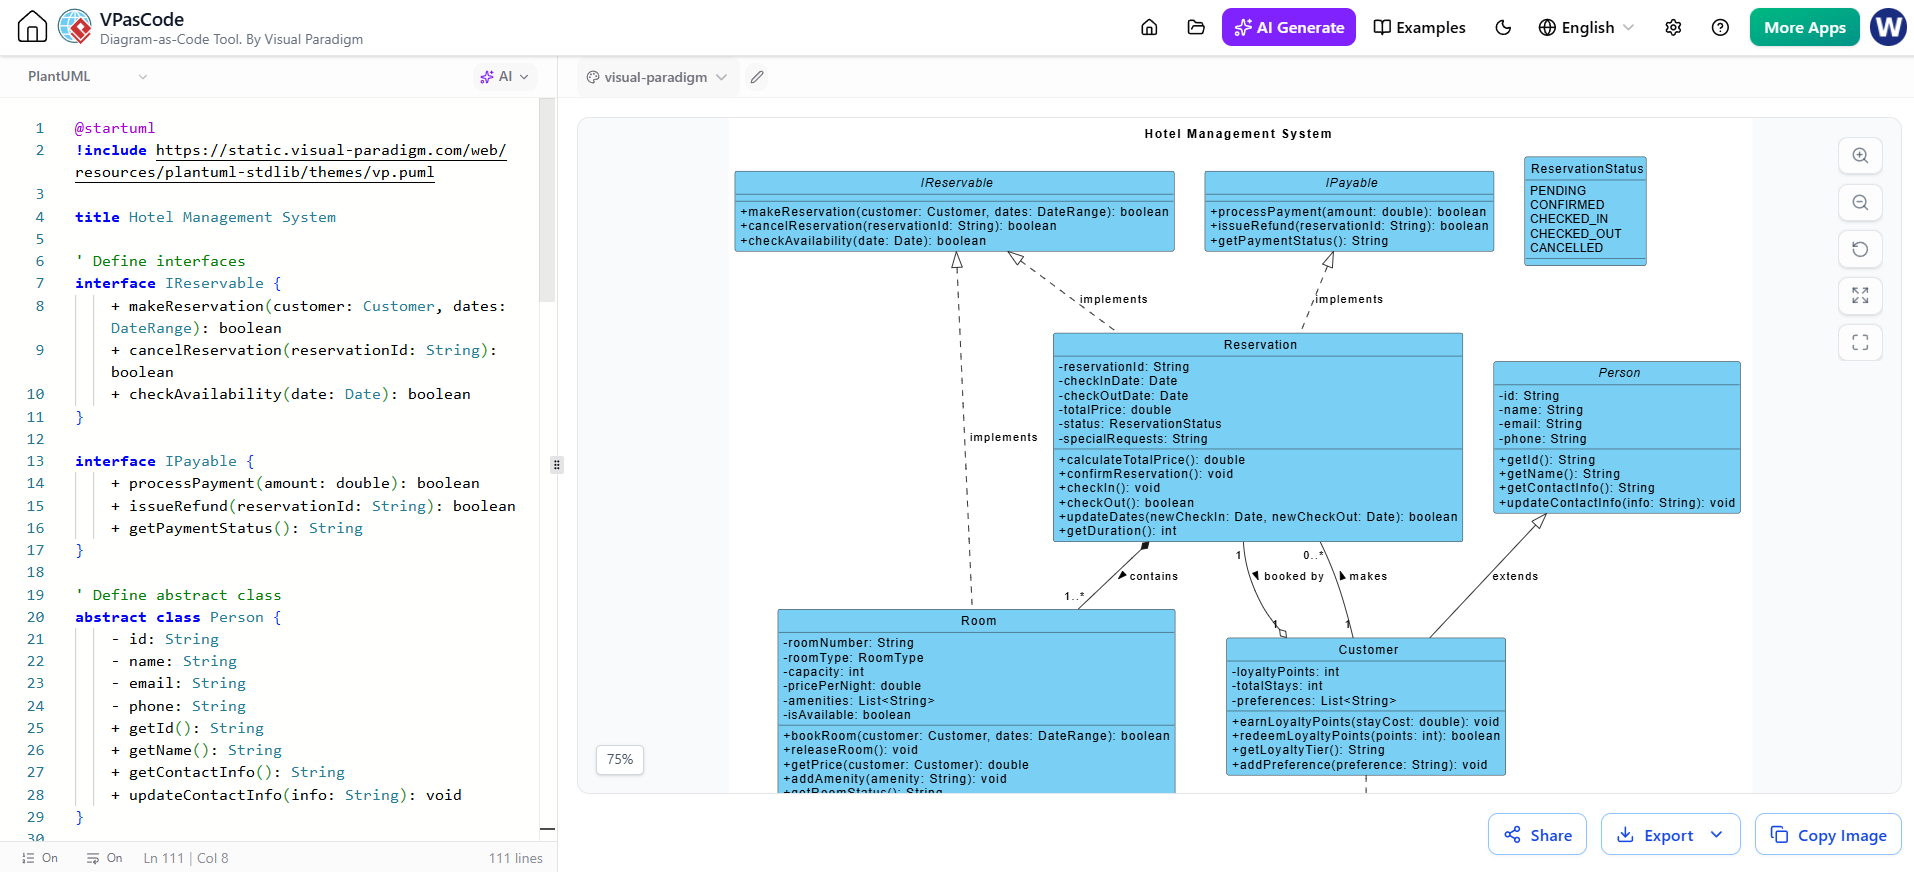The width and height of the screenshot is (1914, 872).
Task: Enter fullscreen diagram view
Action: tap(1860, 343)
